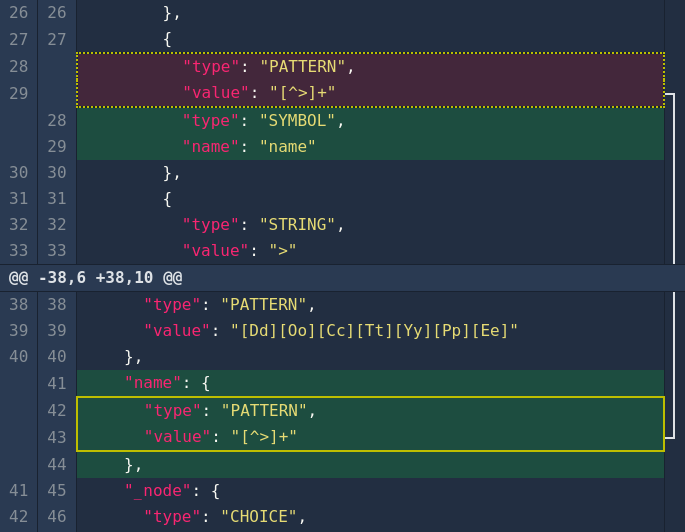Click new line number 45 in the gutter
685x532 pixels.
(57, 491)
